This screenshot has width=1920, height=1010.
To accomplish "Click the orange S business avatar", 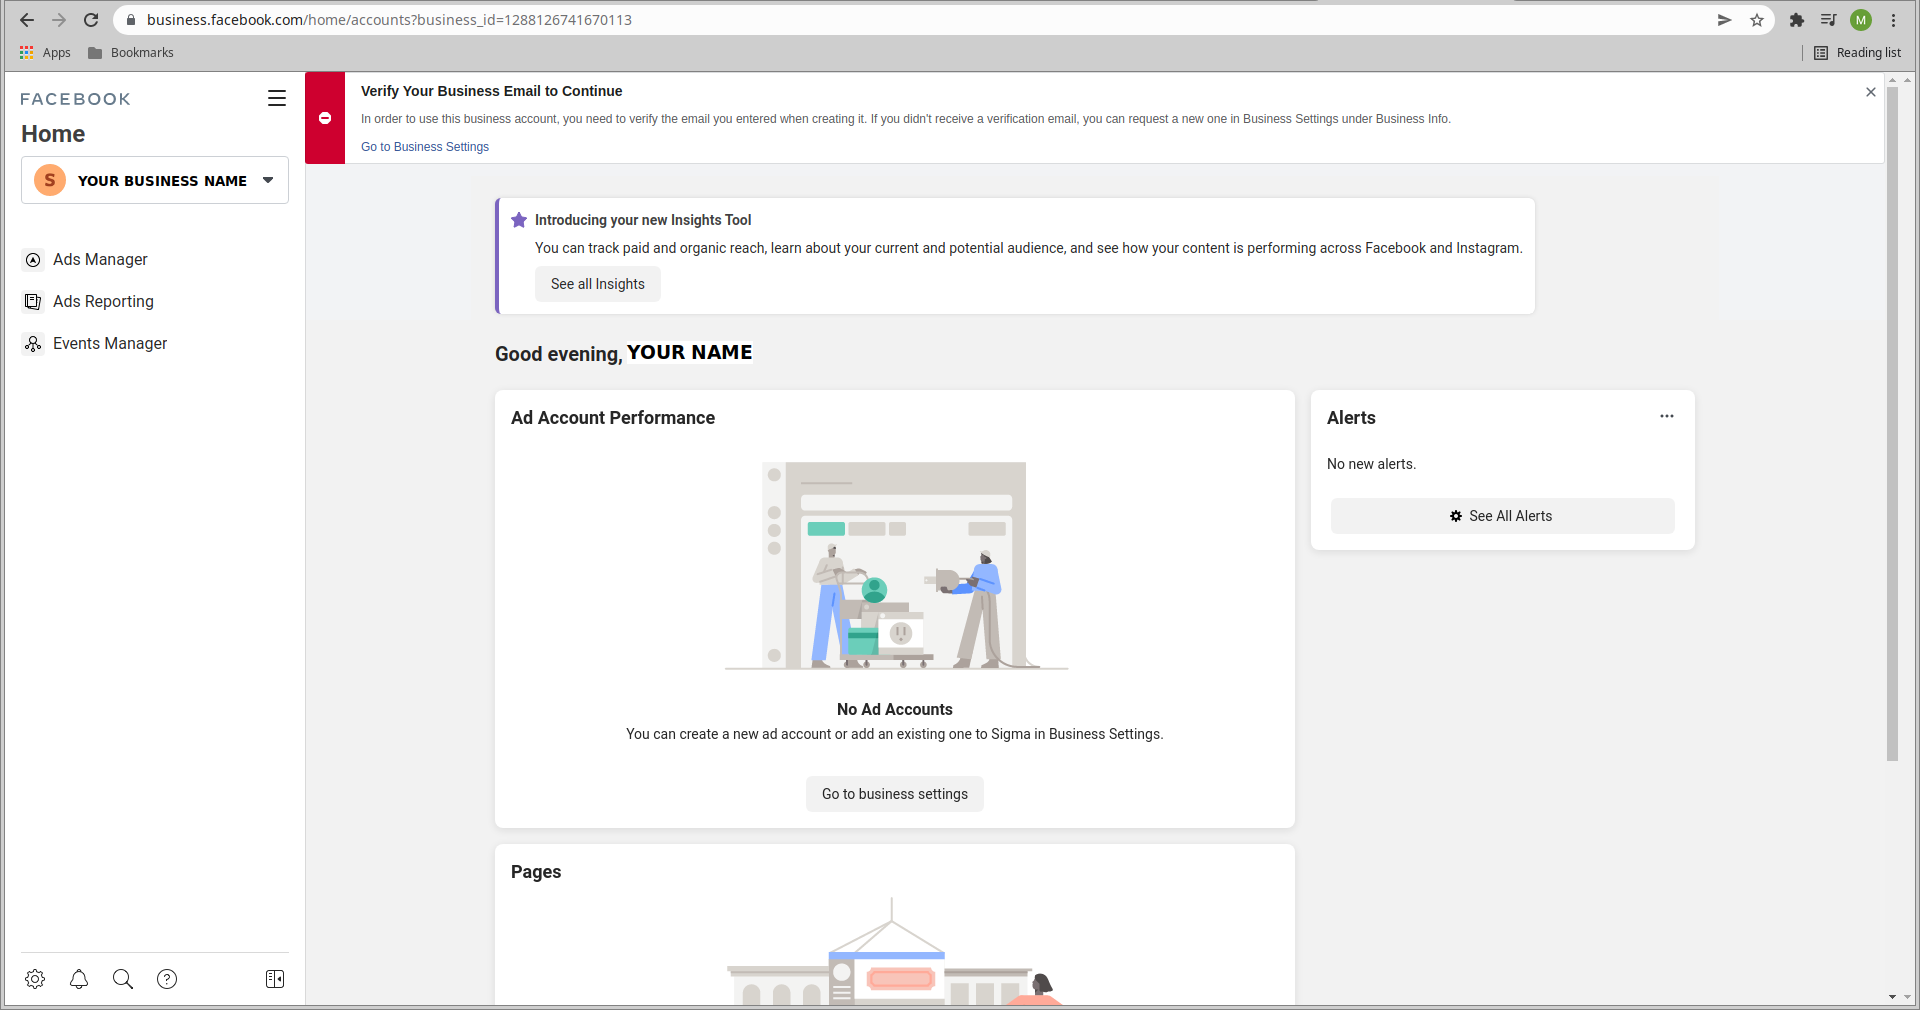I will point(50,180).
